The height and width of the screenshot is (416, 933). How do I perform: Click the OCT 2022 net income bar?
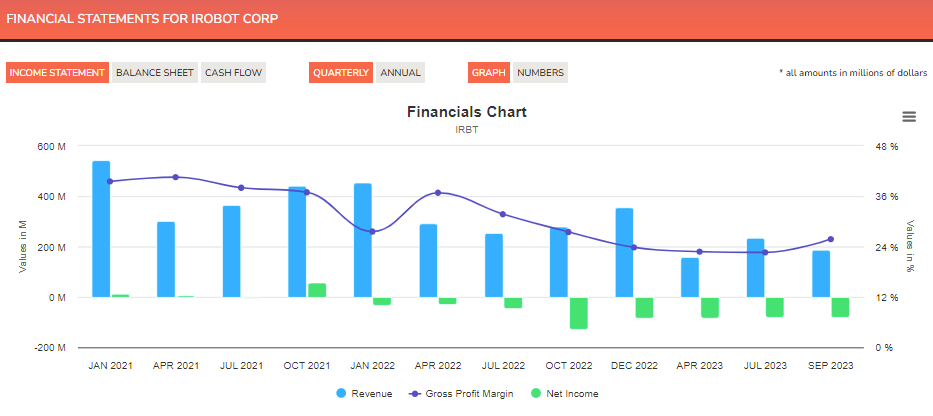579,312
